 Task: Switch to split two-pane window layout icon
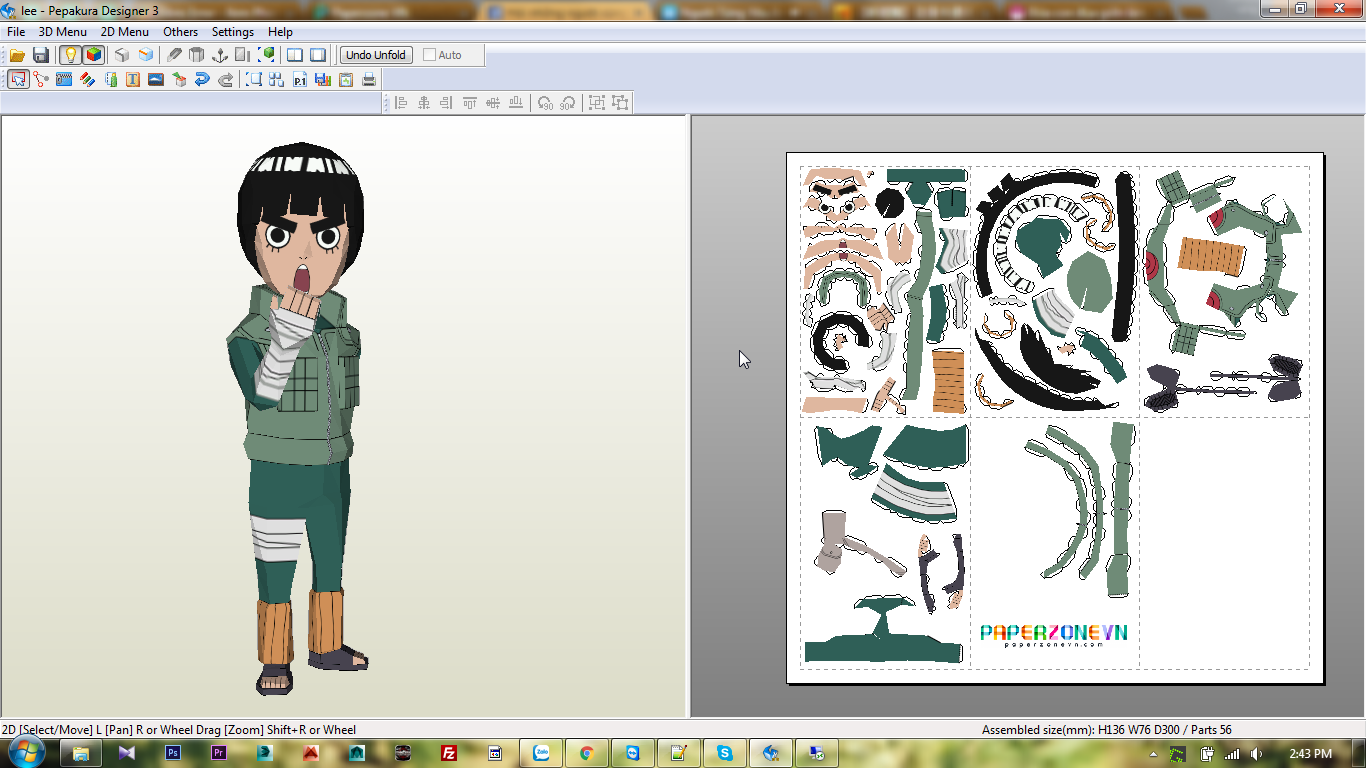pos(295,55)
